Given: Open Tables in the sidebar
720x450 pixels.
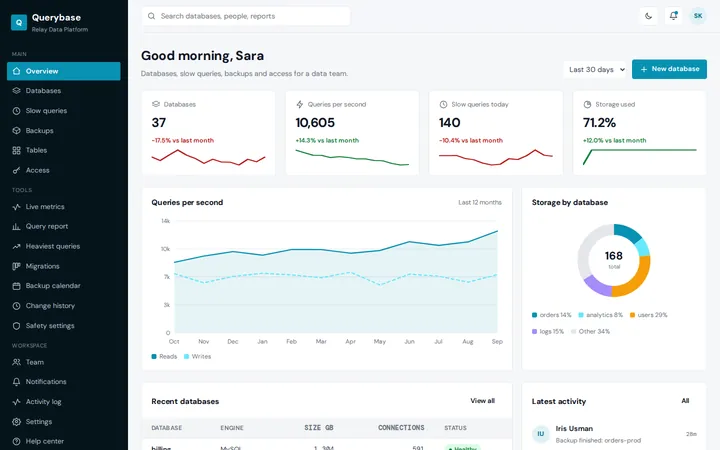Looking at the screenshot, I should pos(64,150).
